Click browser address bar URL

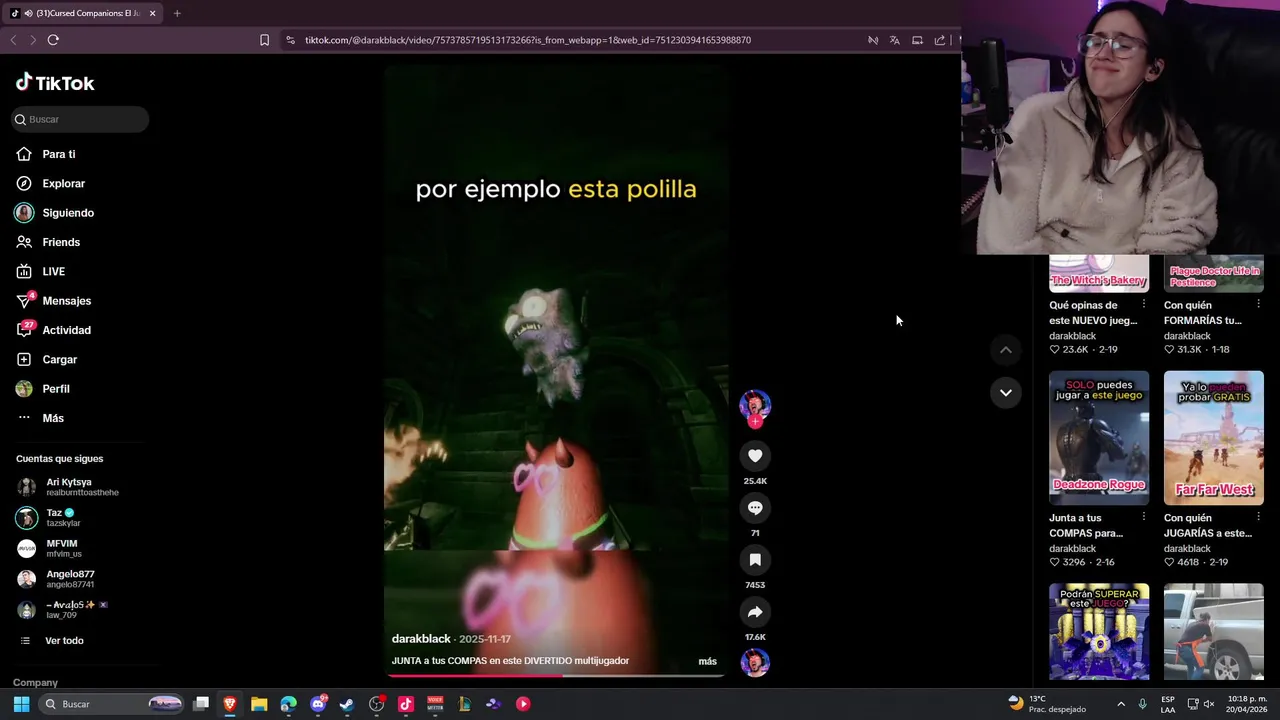click(528, 40)
